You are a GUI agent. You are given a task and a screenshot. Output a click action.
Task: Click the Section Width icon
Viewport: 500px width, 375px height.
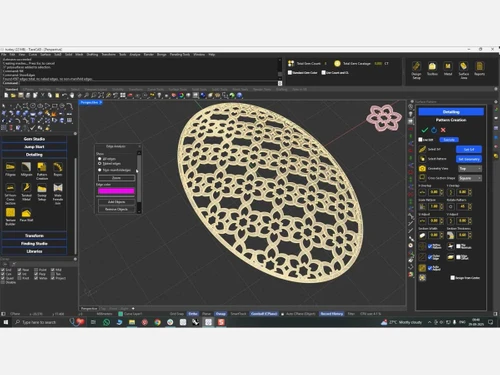422,235
